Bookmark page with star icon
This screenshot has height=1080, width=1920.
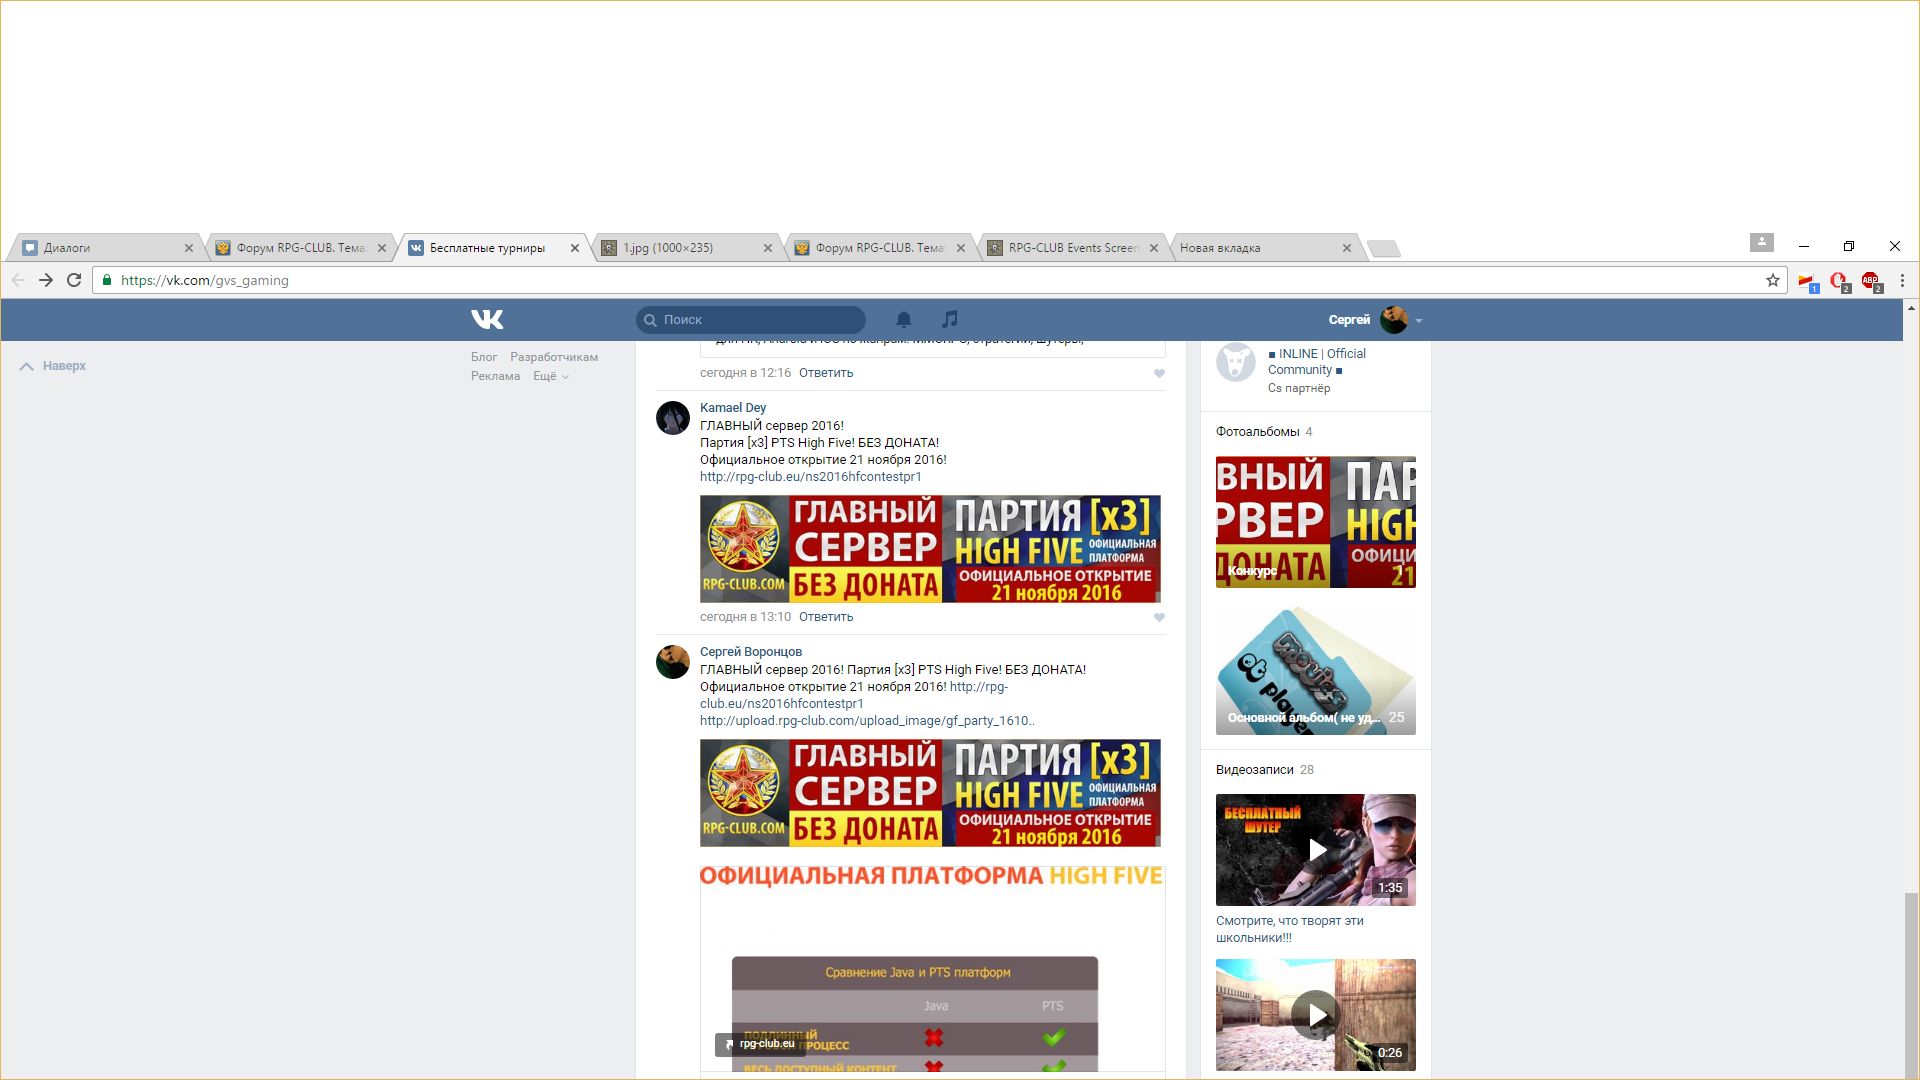pos(1773,280)
